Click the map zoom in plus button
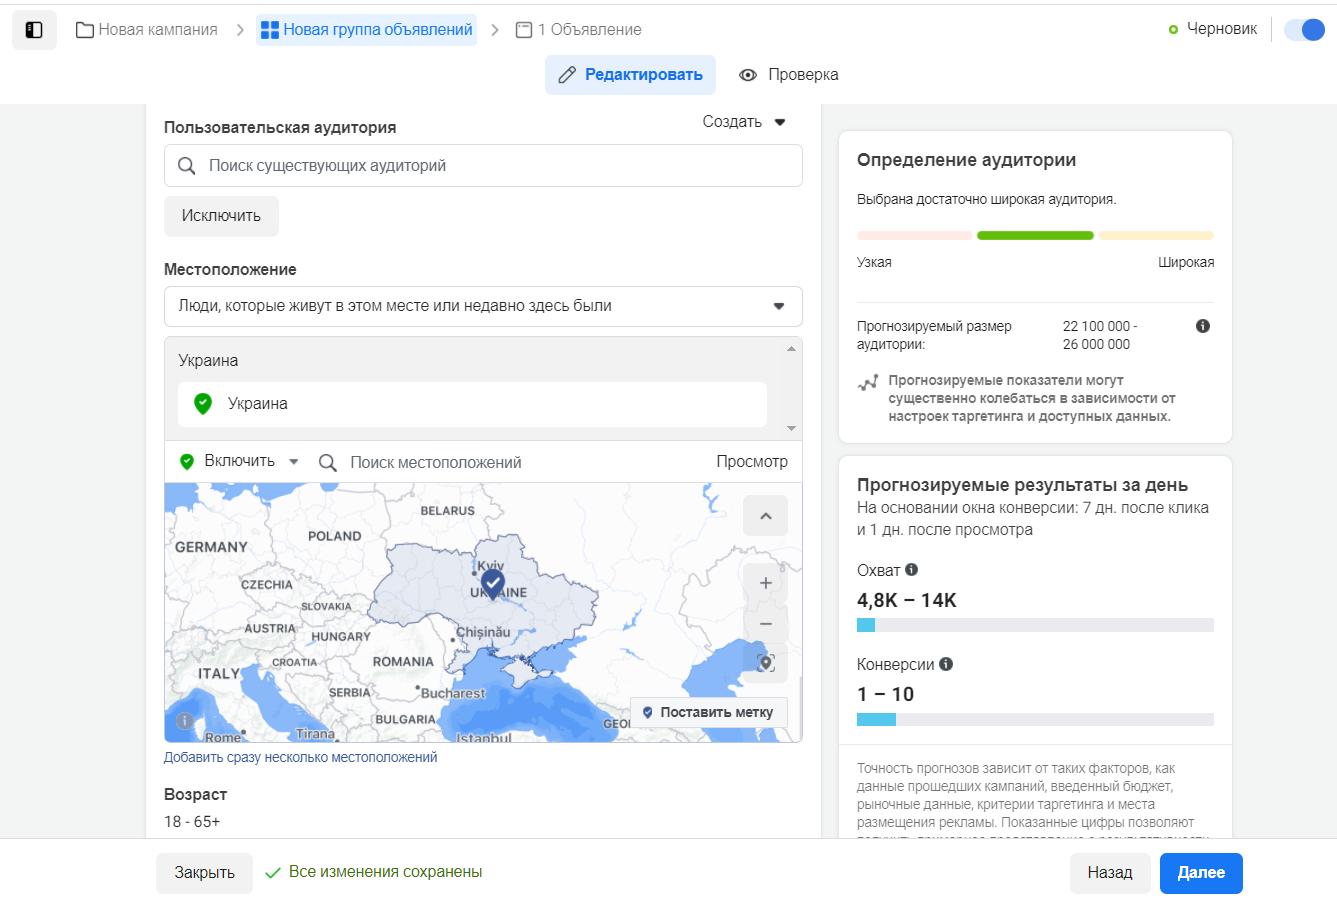The image size is (1337, 904). pyautogui.click(x=765, y=583)
